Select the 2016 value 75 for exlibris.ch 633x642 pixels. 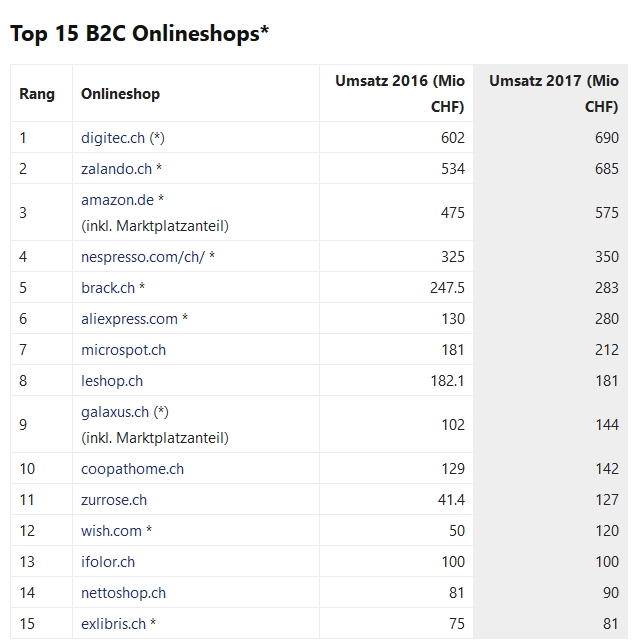click(x=457, y=624)
